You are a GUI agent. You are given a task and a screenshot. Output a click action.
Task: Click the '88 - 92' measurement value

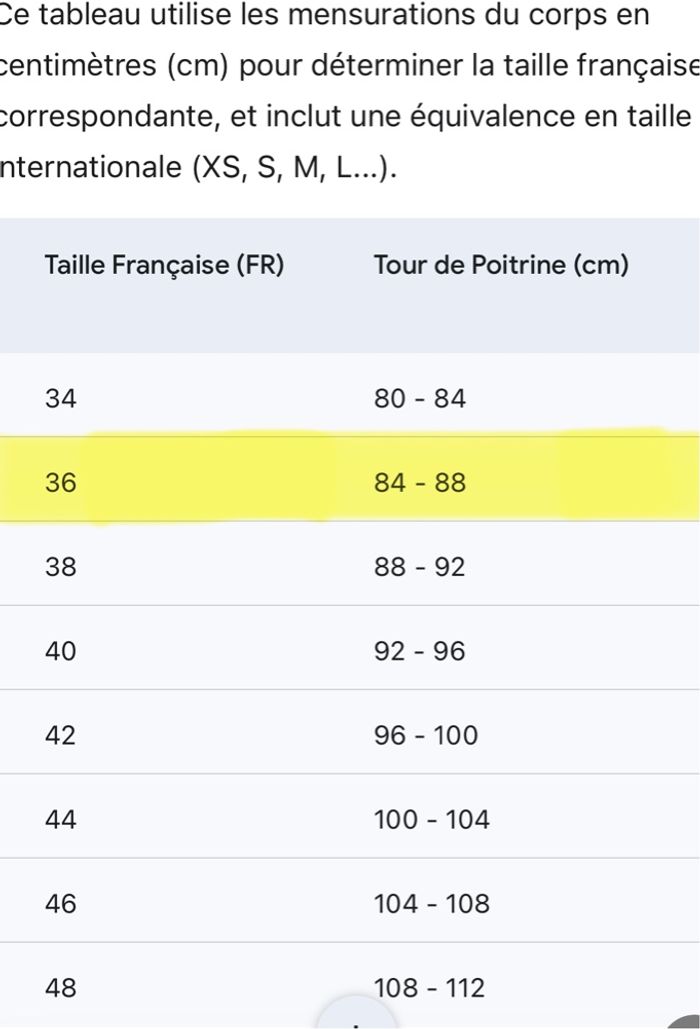(x=420, y=567)
